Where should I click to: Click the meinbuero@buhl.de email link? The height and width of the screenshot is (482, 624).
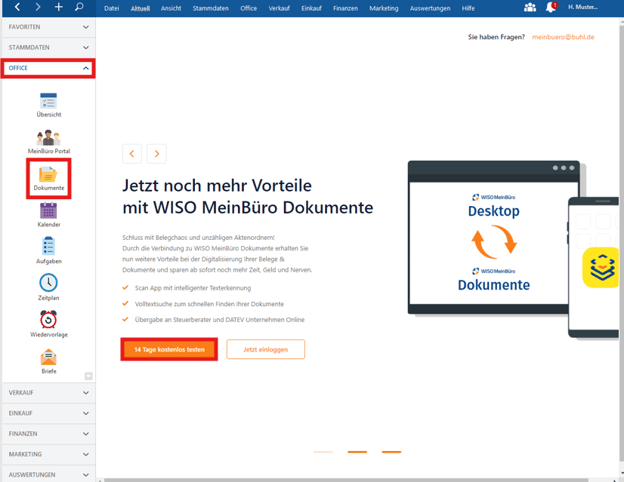[563, 36]
